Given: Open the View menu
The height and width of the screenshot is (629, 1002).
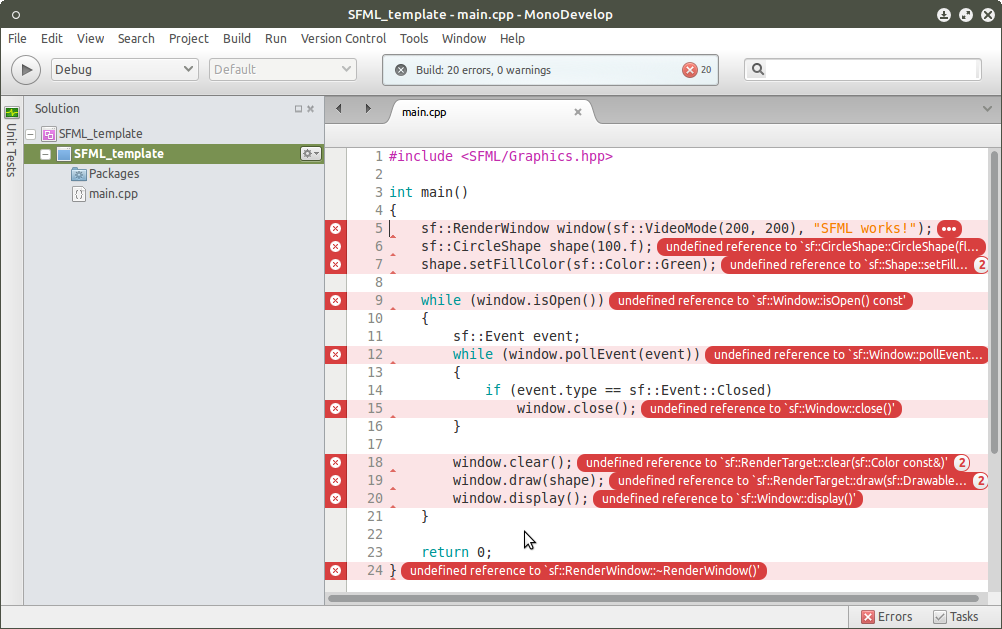Looking at the screenshot, I should [91, 38].
